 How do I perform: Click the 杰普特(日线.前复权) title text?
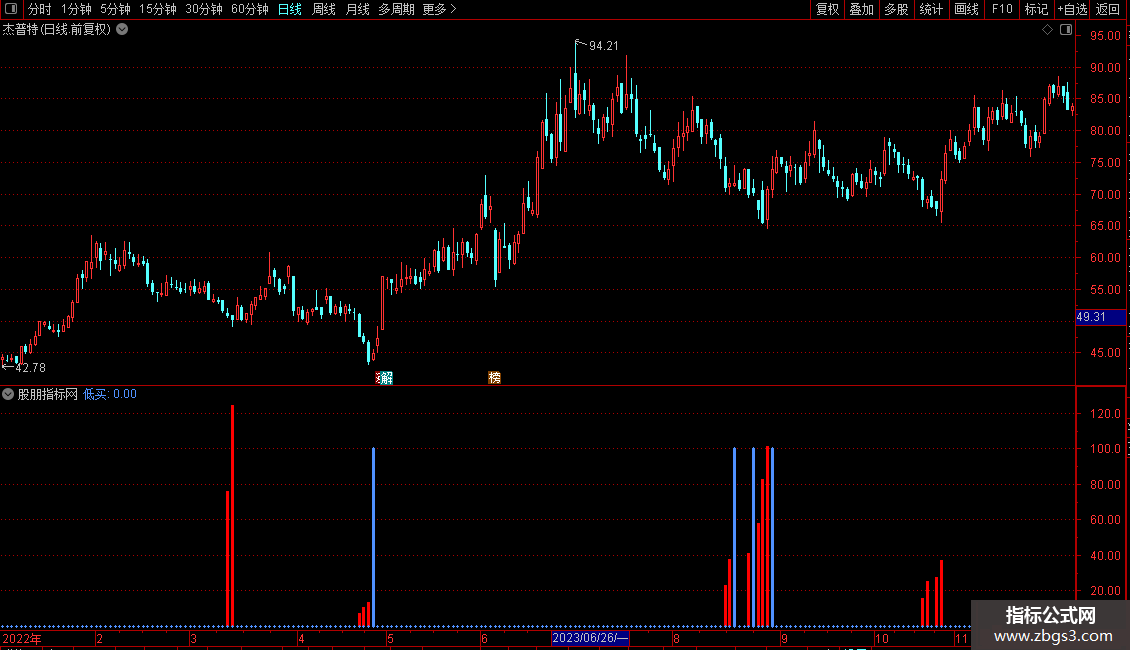pos(57,30)
